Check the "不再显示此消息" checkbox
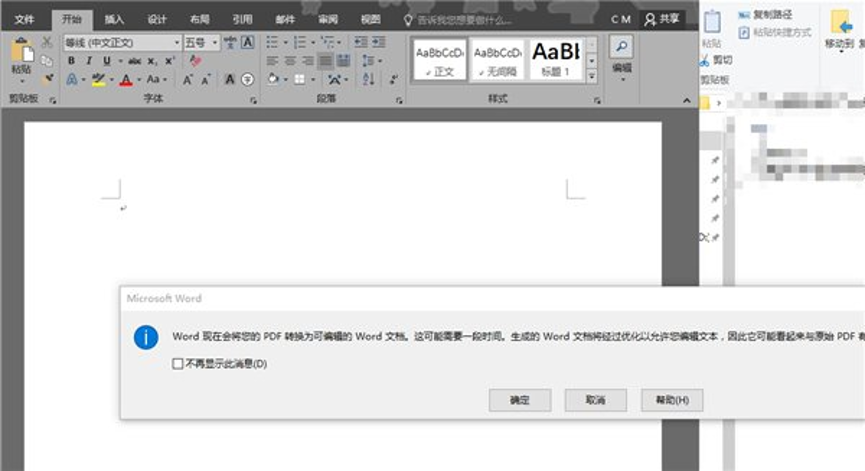865x471 pixels. point(177,364)
